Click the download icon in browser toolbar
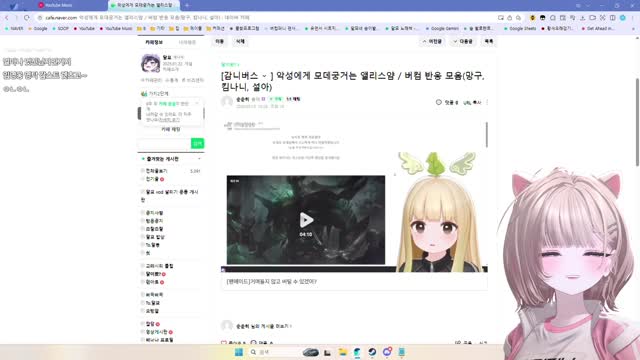This screenshot has width=640, height=360. [582, 18]
